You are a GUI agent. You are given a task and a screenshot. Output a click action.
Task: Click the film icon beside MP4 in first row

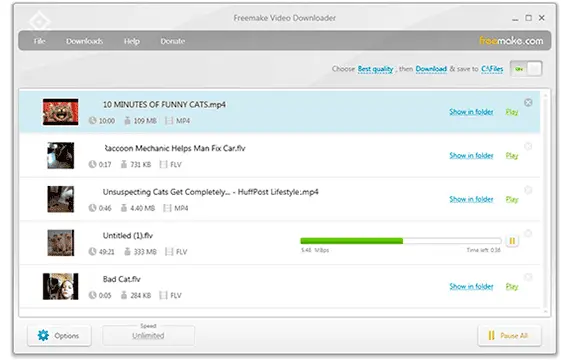(x=169, y=120)
